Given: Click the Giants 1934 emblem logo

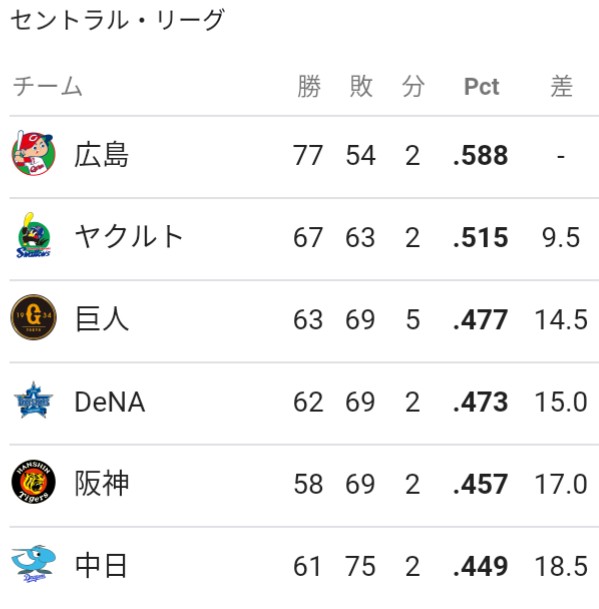Looking at the screenshot, I should point(33,317).
